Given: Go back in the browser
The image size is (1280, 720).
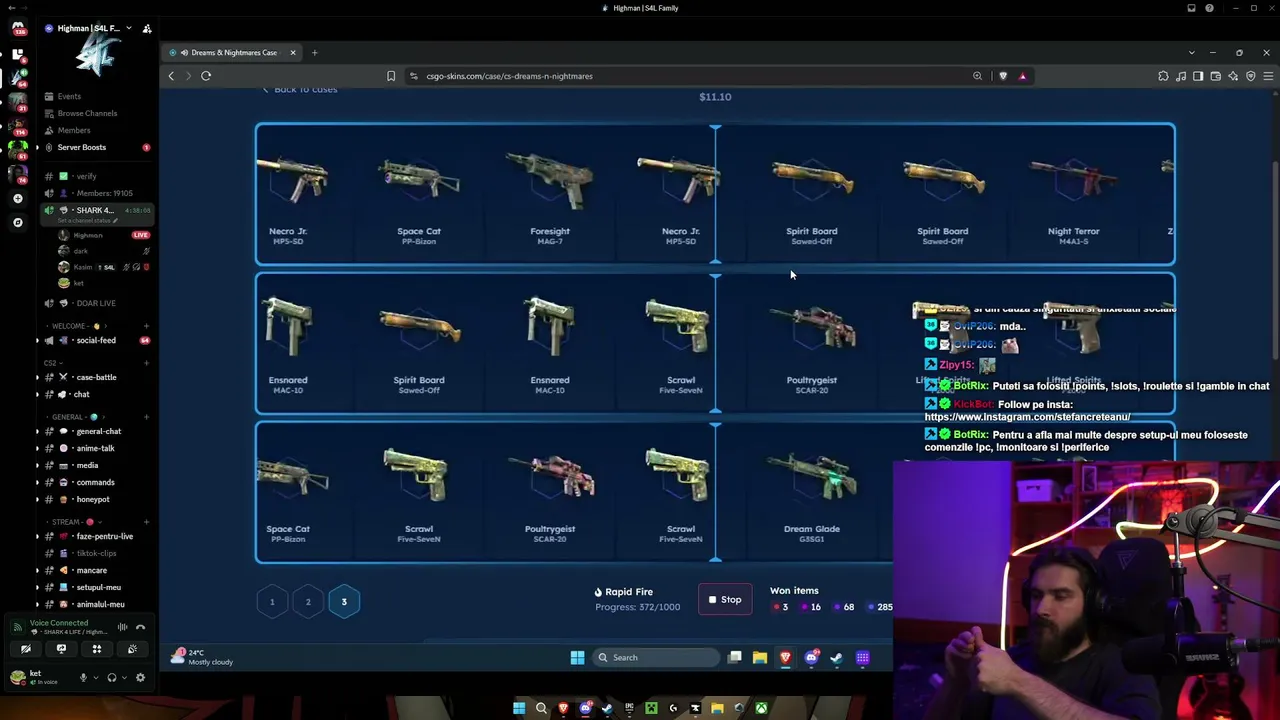Looking at the screenshot, I should (x=171, y=76).
